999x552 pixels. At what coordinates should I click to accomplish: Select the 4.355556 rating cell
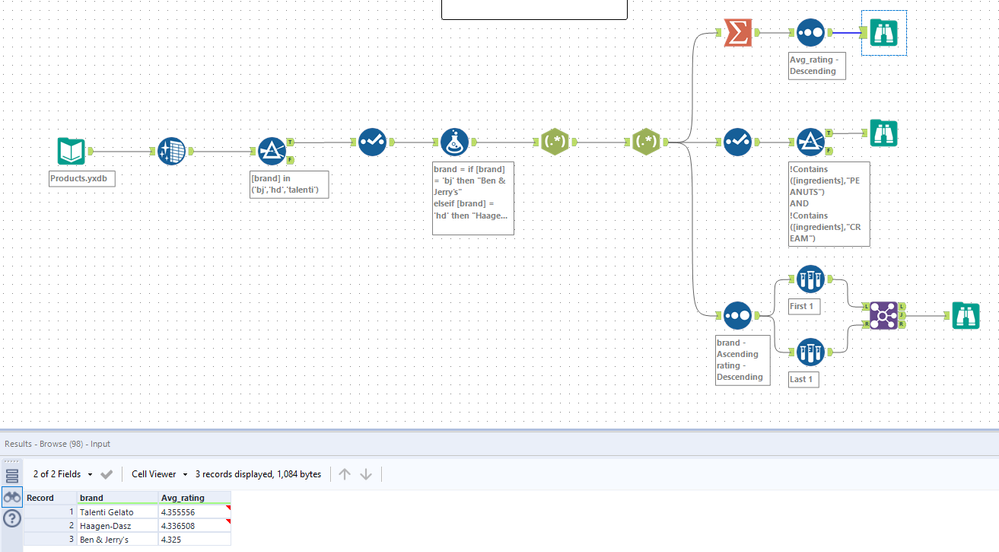pyautogui.click(x=195, y=512)
